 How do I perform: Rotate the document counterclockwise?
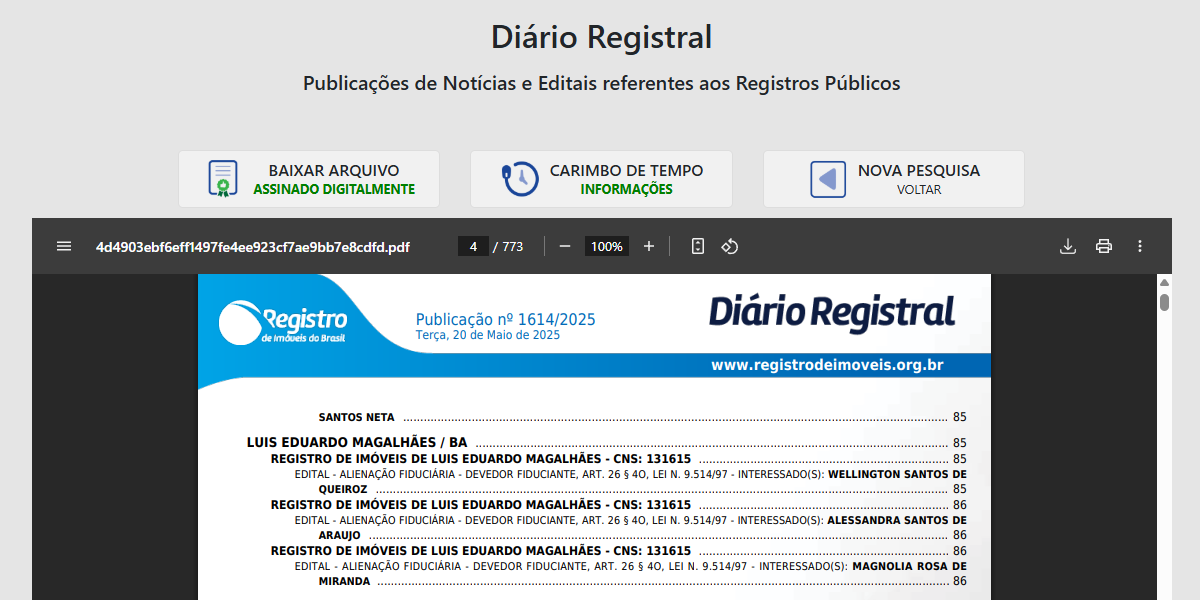click(x=730, y=246)
